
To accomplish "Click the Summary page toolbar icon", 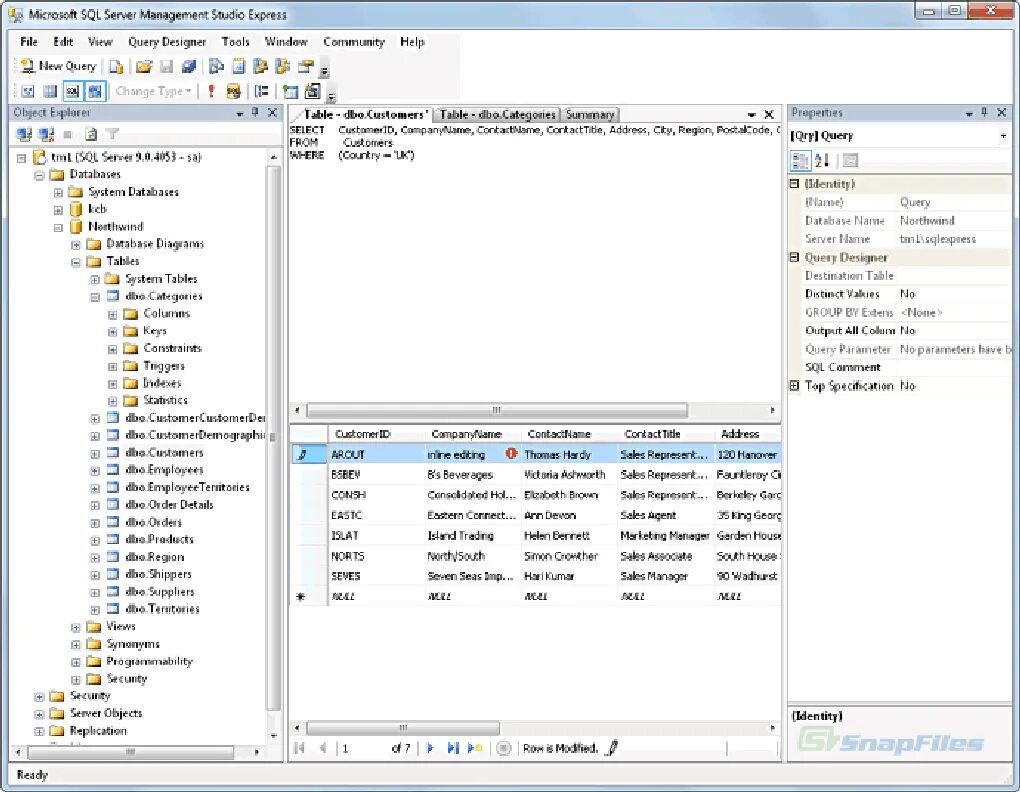I will pos(239,66).
